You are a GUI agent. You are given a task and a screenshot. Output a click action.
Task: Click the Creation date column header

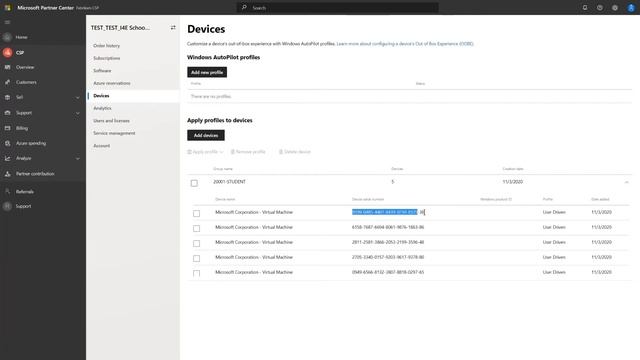[x=513, y=169]
